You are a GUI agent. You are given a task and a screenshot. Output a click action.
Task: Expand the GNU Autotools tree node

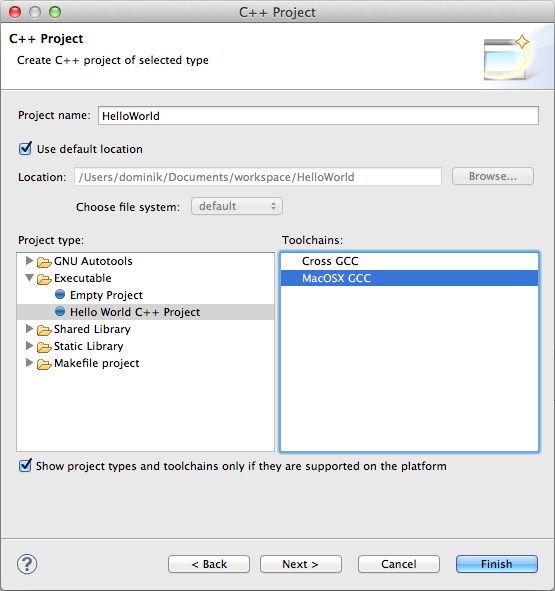click(x=29, y=260)
